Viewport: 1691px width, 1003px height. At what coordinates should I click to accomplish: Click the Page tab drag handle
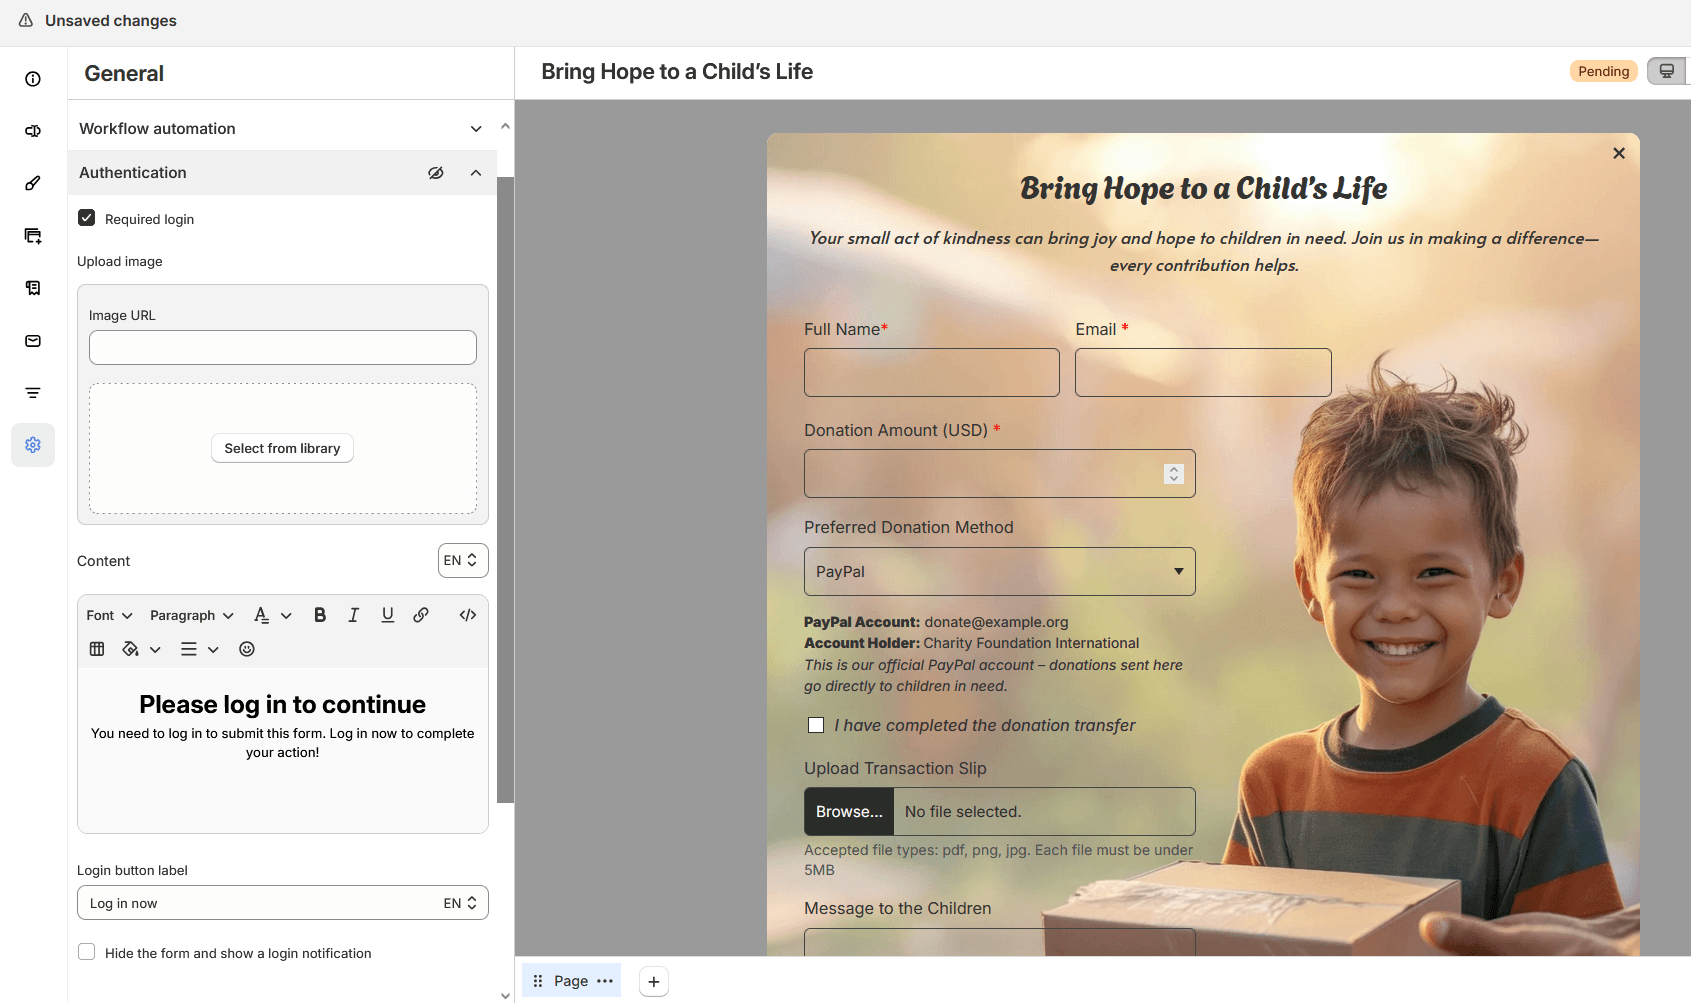pyautogui.click(x=538, y=981)
